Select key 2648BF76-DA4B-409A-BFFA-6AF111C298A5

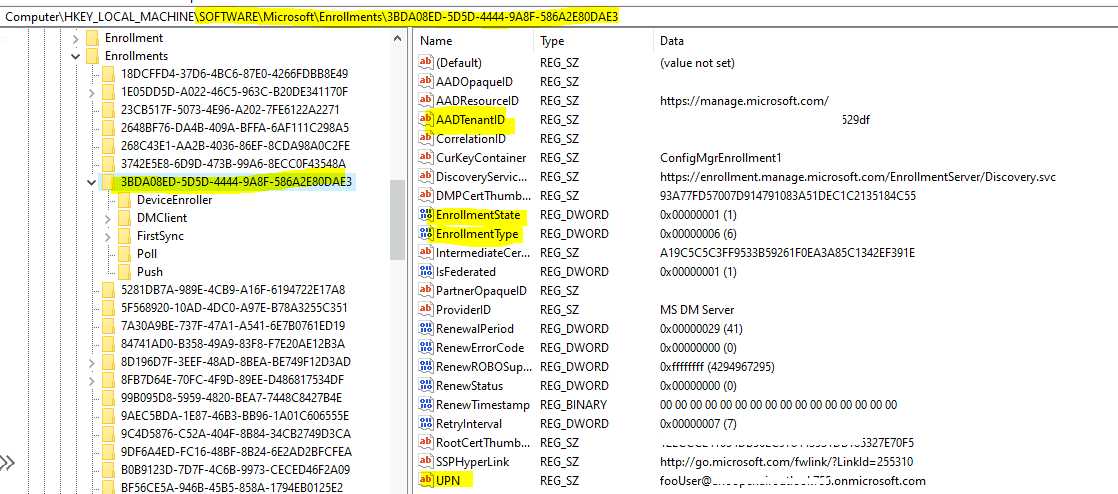coord(235,128)
